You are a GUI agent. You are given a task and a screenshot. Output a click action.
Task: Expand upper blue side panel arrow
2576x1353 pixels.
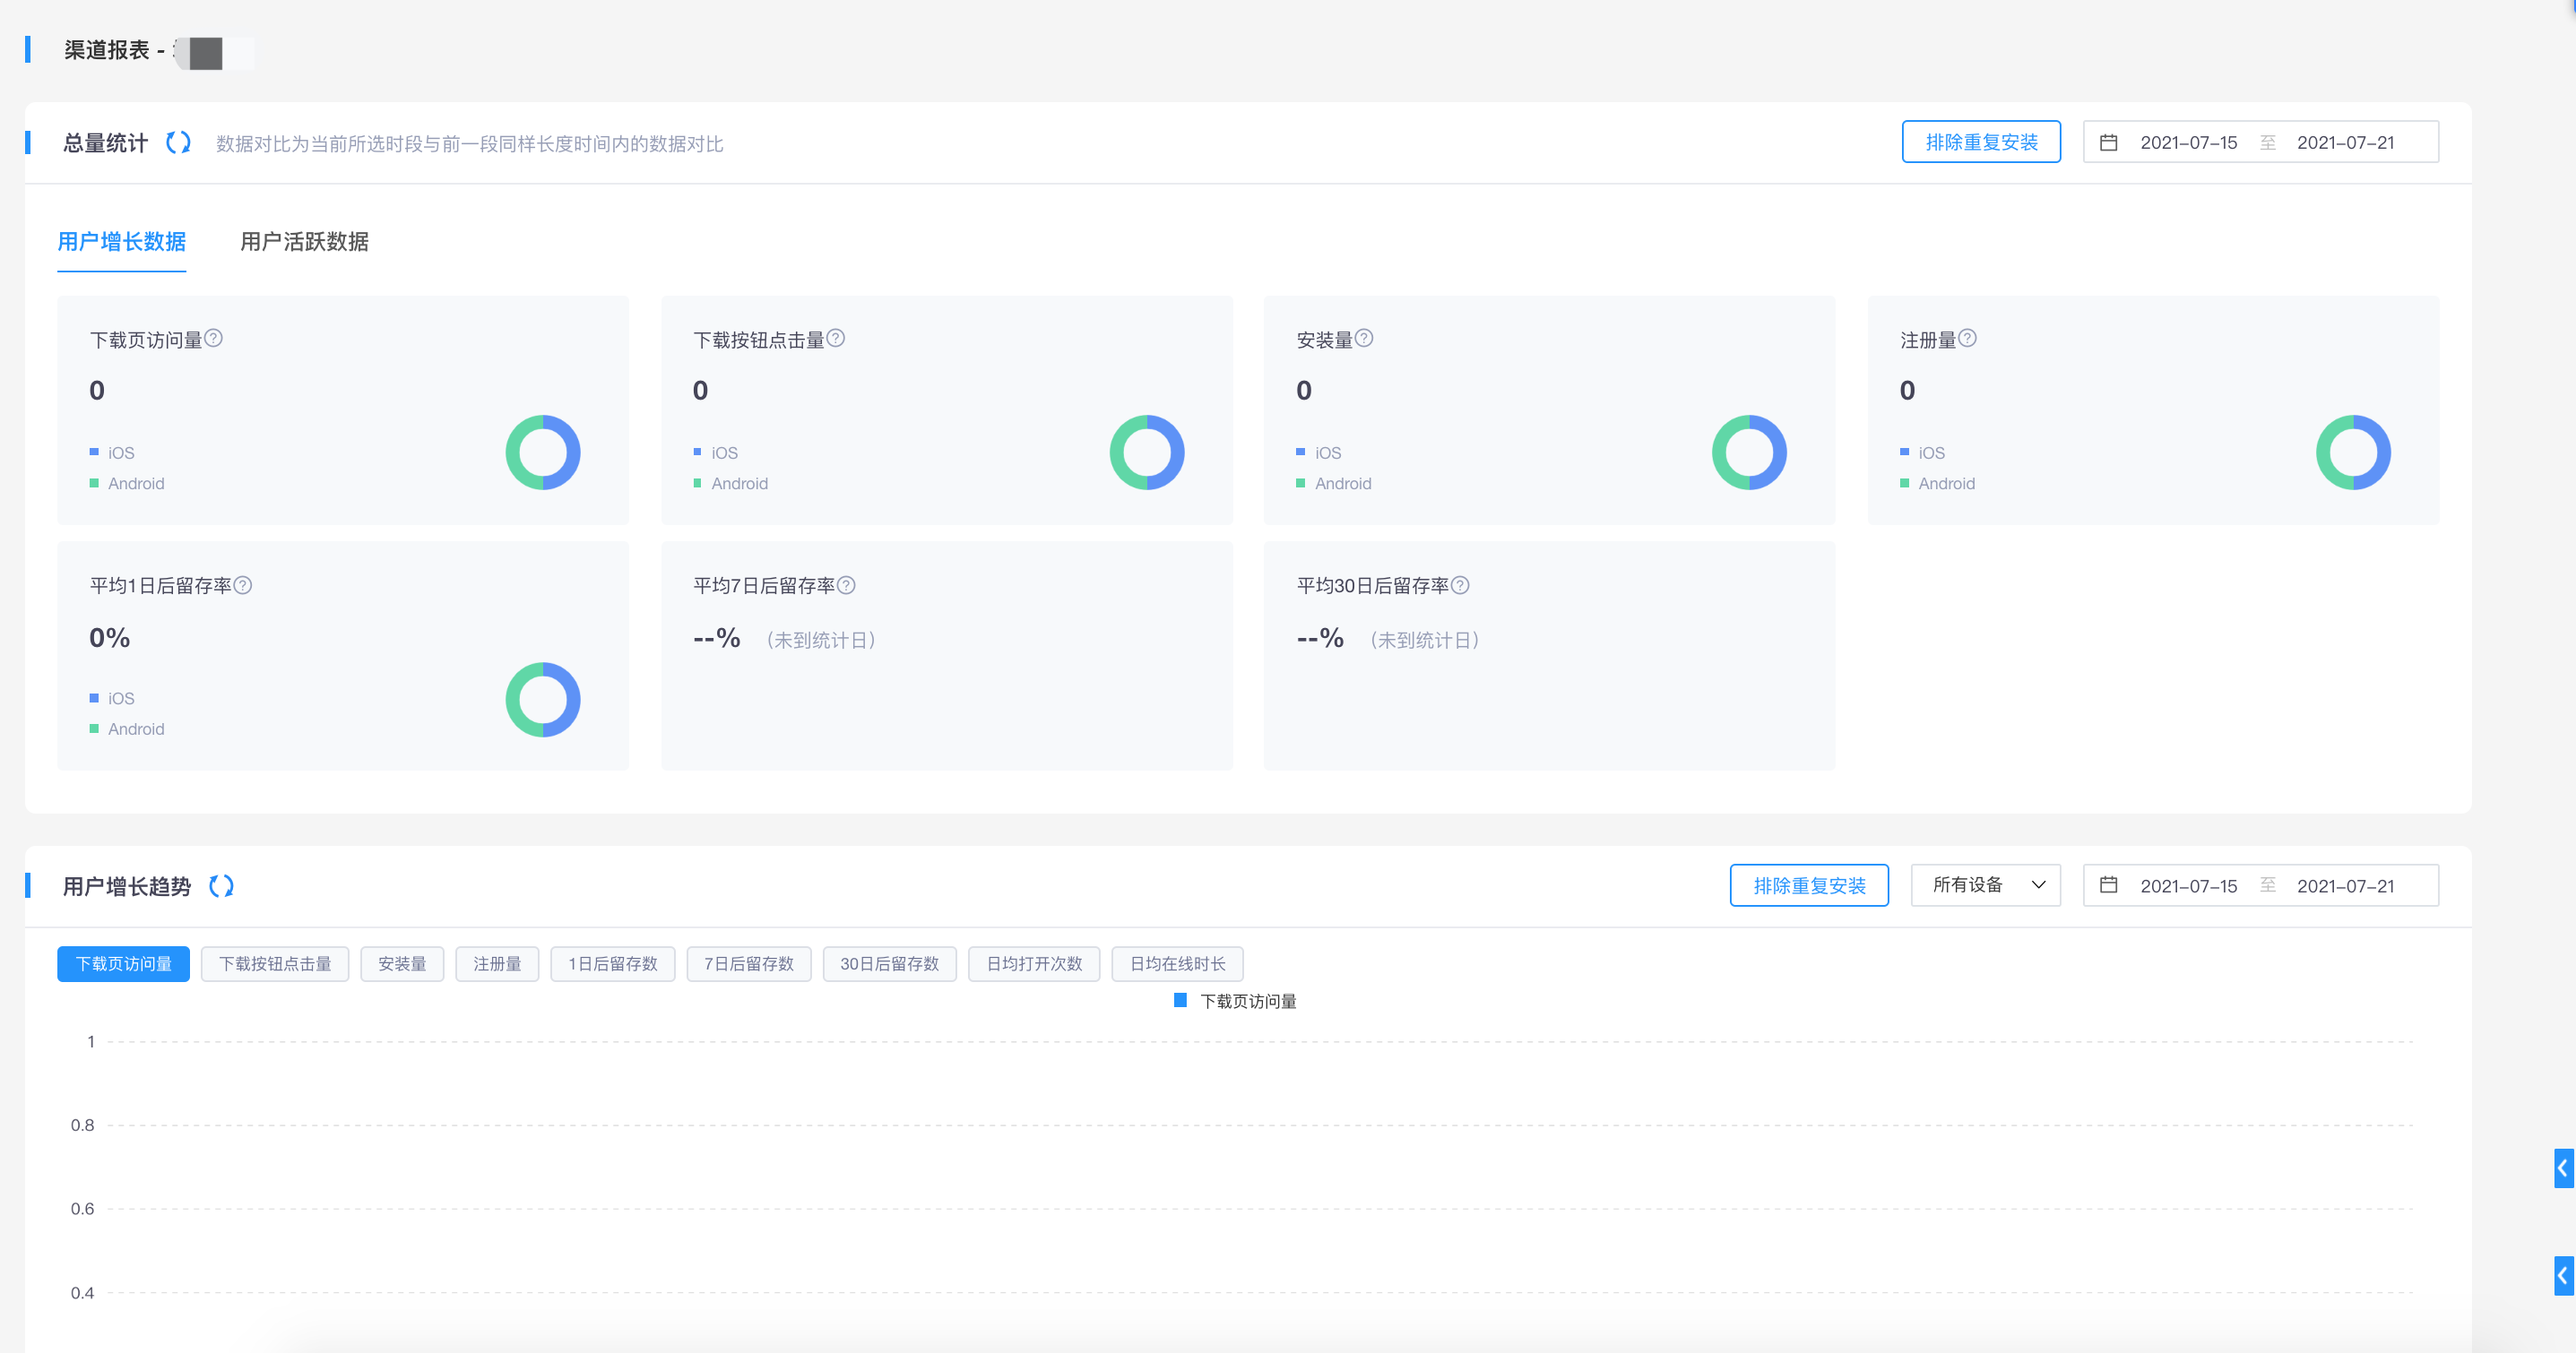click(2563, 1168)
